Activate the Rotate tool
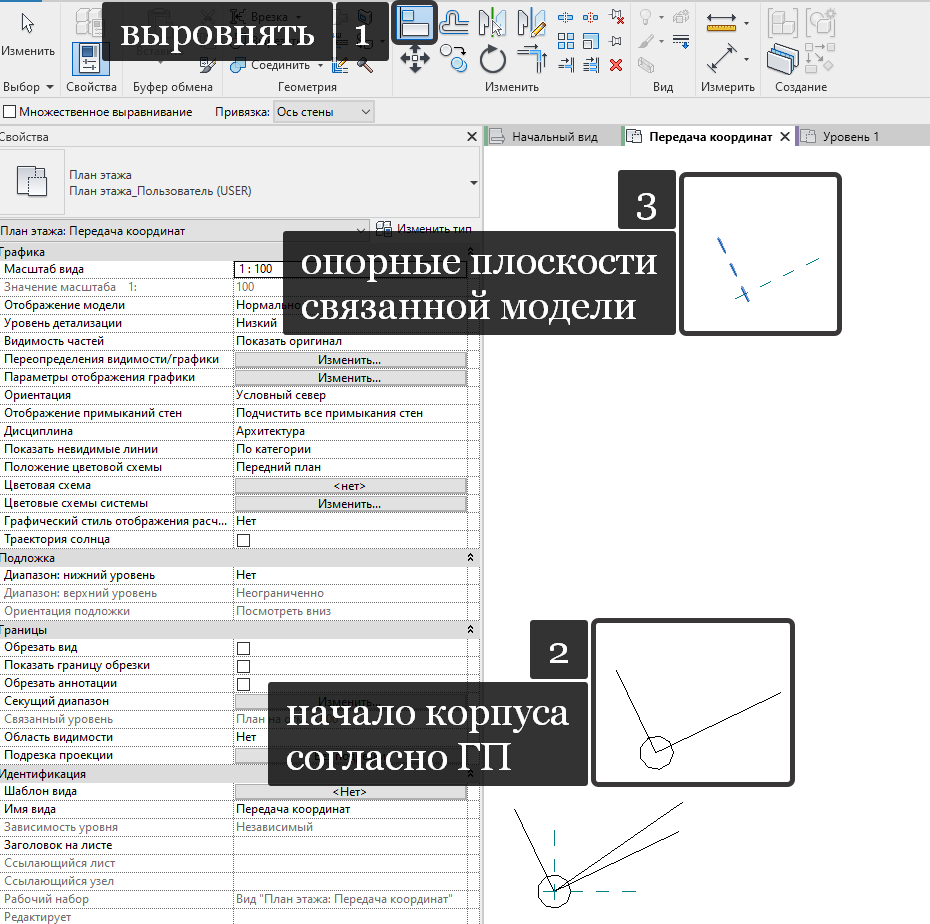The width and height of the screenshot is (930, 924). click(x=492, y=59)
